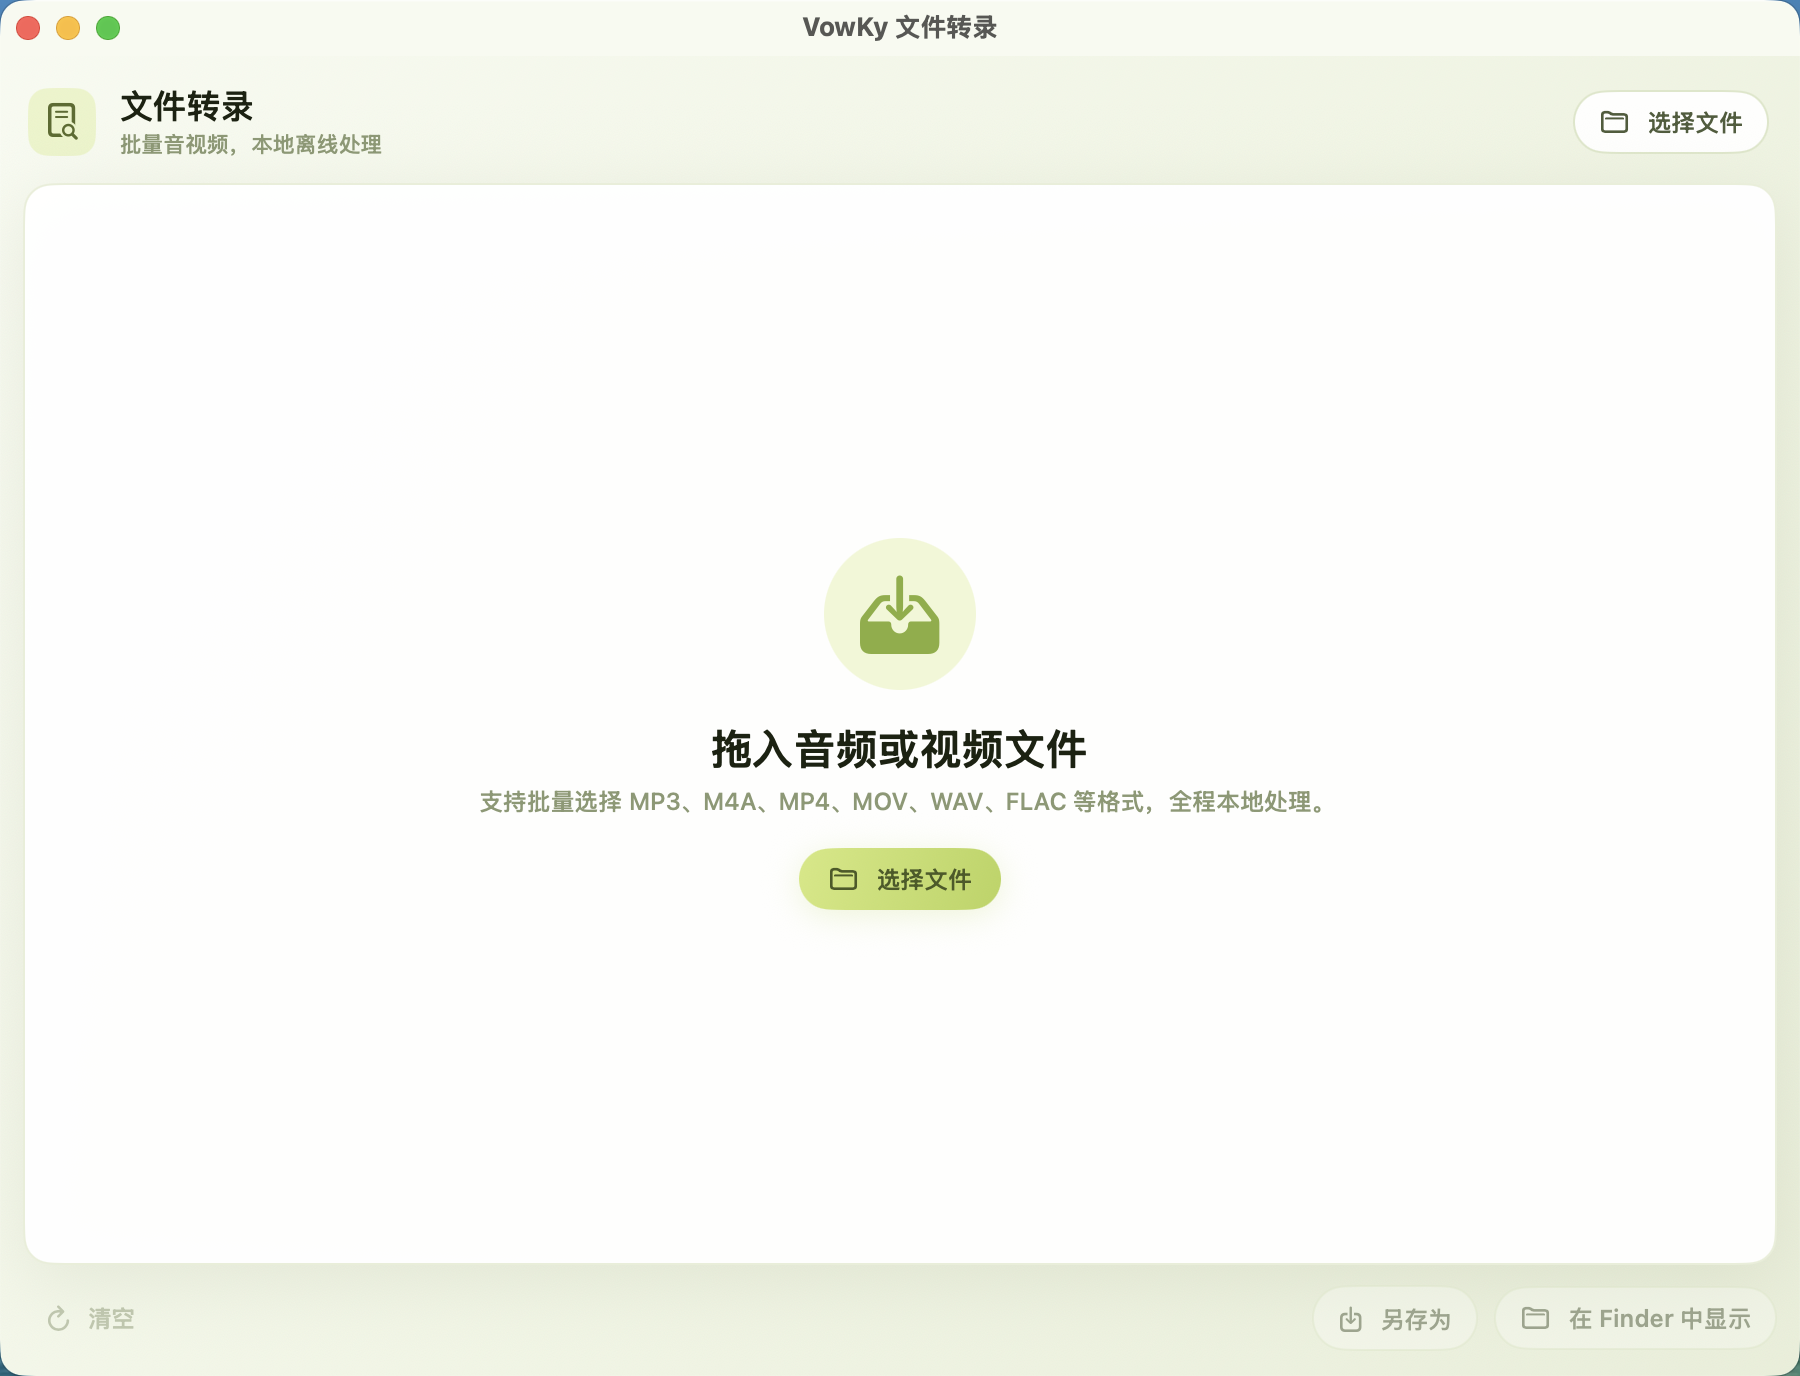Click 在 Finder 中显示 button
Screen dimensions: 1800x1376
pyautogui.click(x=1635, y=1318)
